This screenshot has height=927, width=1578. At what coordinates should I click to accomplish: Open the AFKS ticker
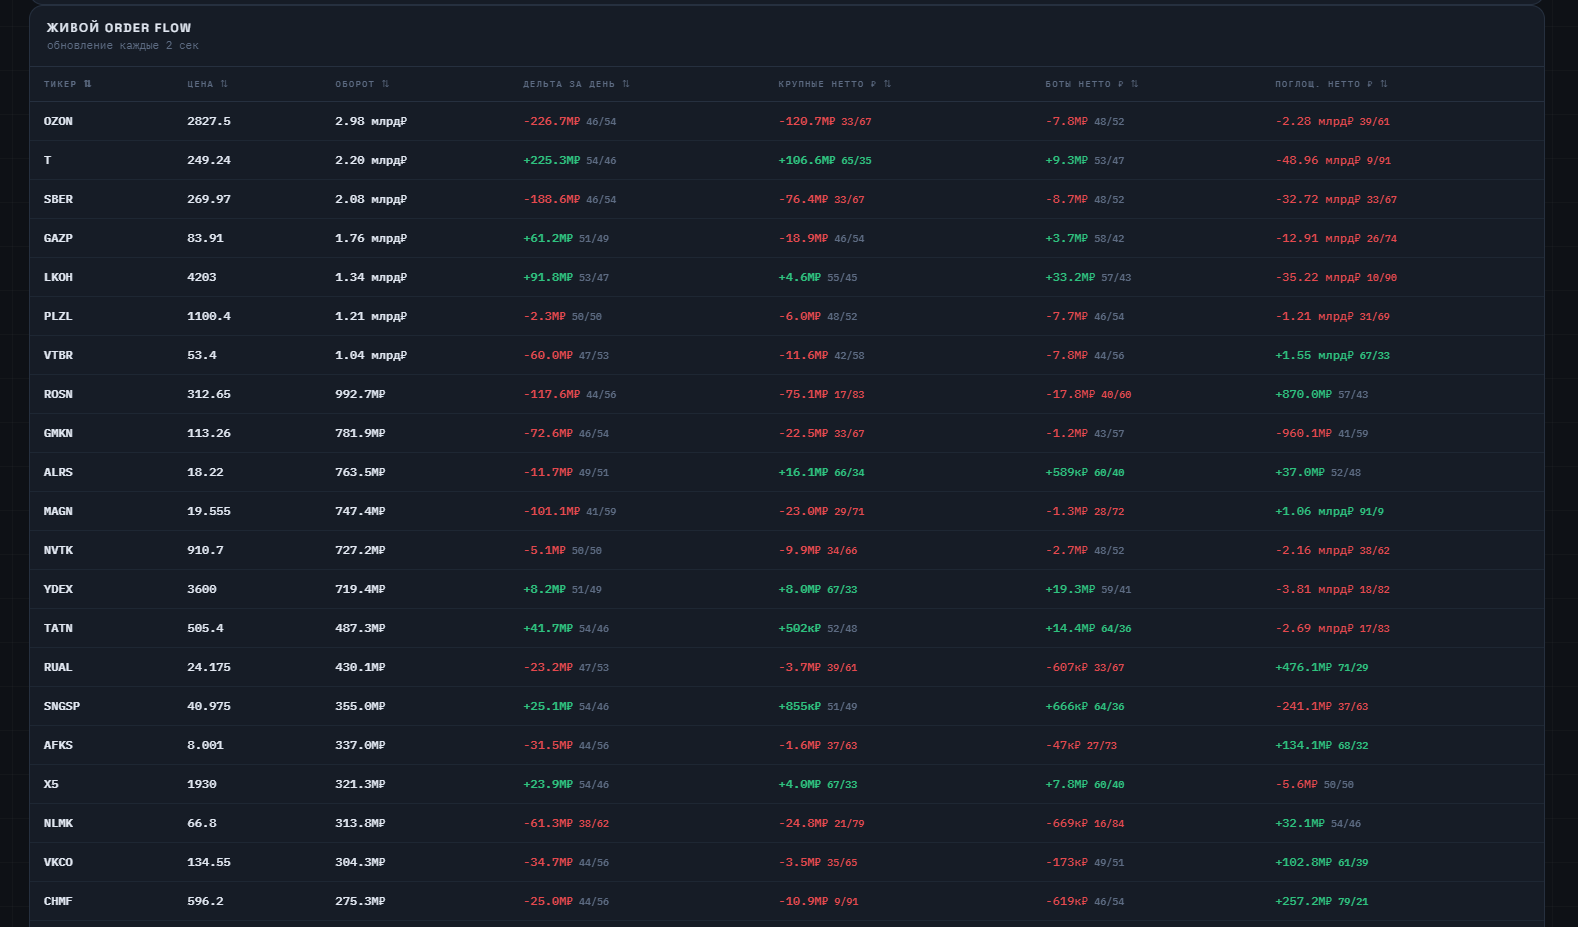[x=58, y=745]
